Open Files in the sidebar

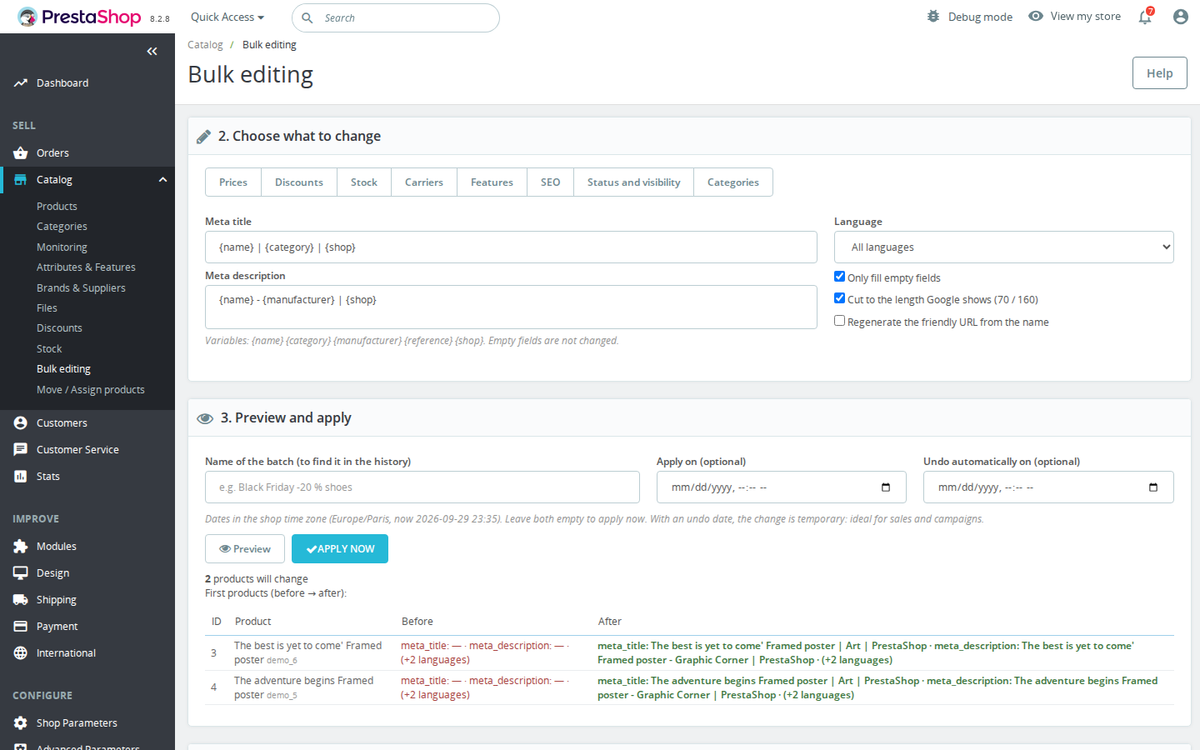coord(47,308)
